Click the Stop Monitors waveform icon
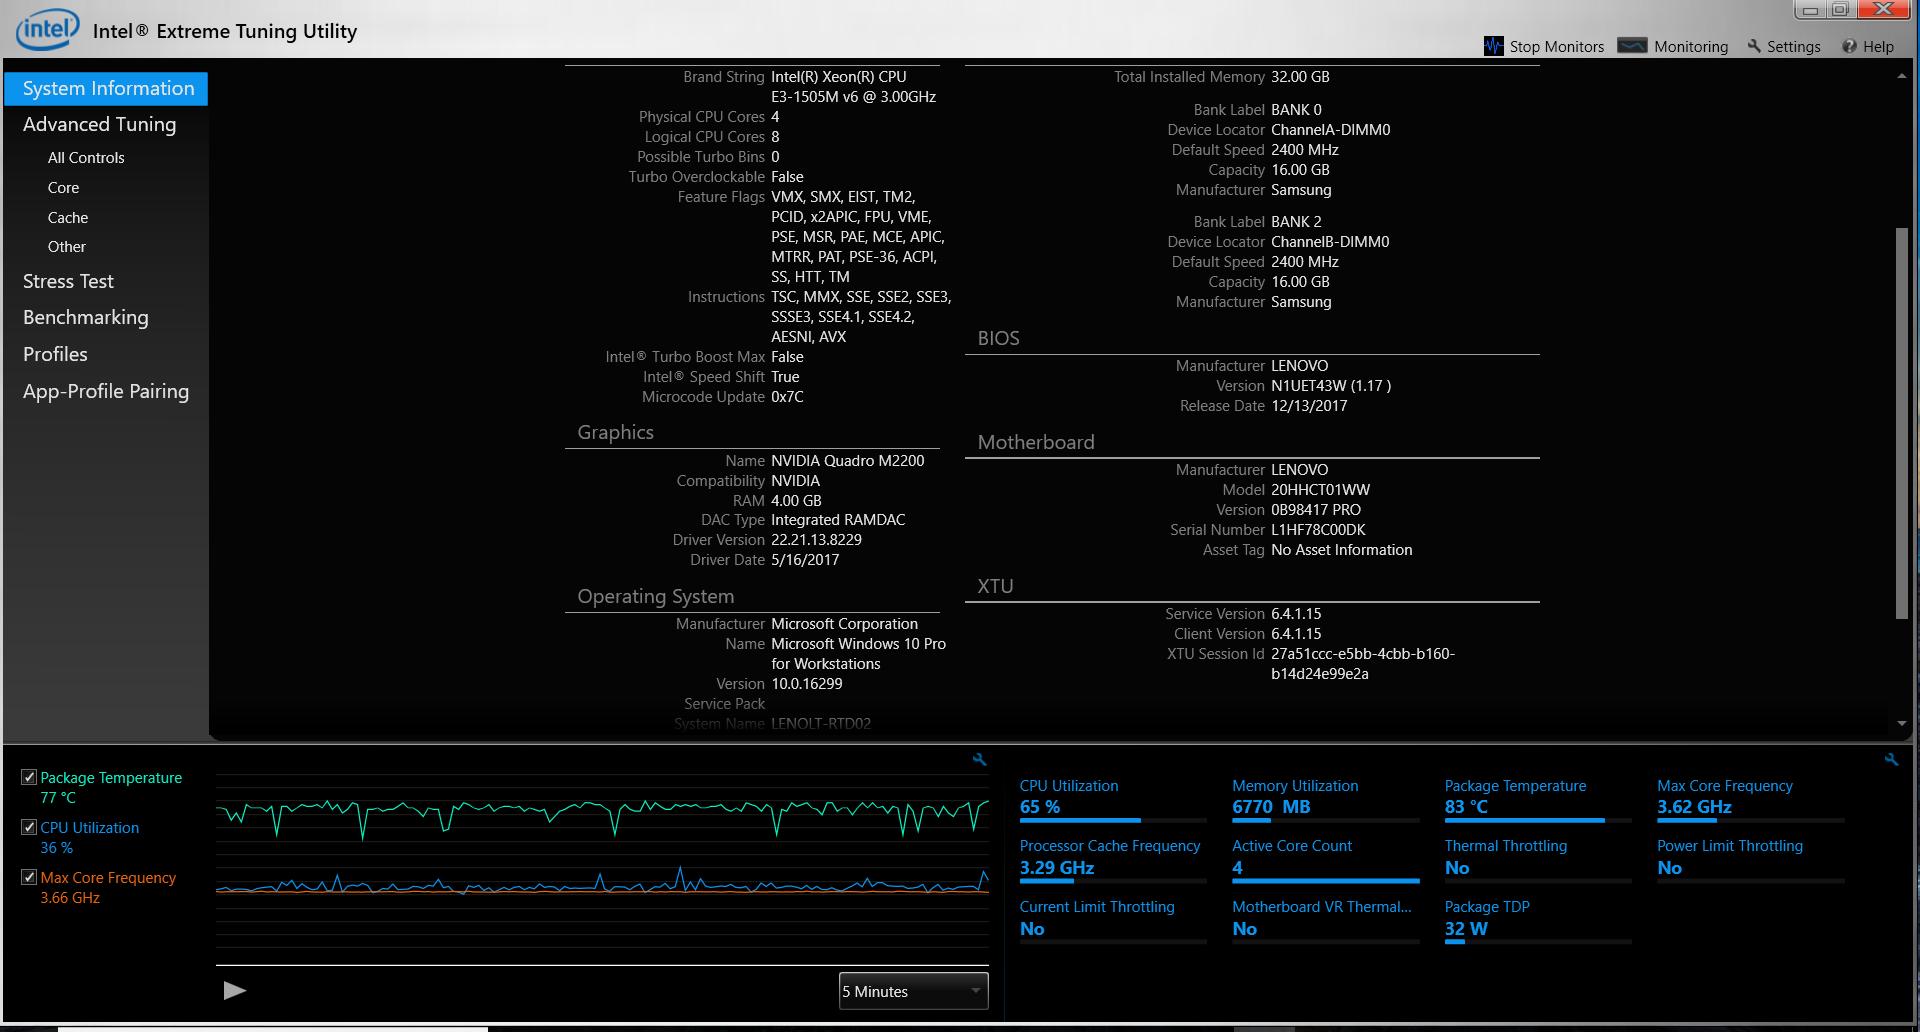Viewport: 1920px width, 1032px height. (x=1493, y=46)
